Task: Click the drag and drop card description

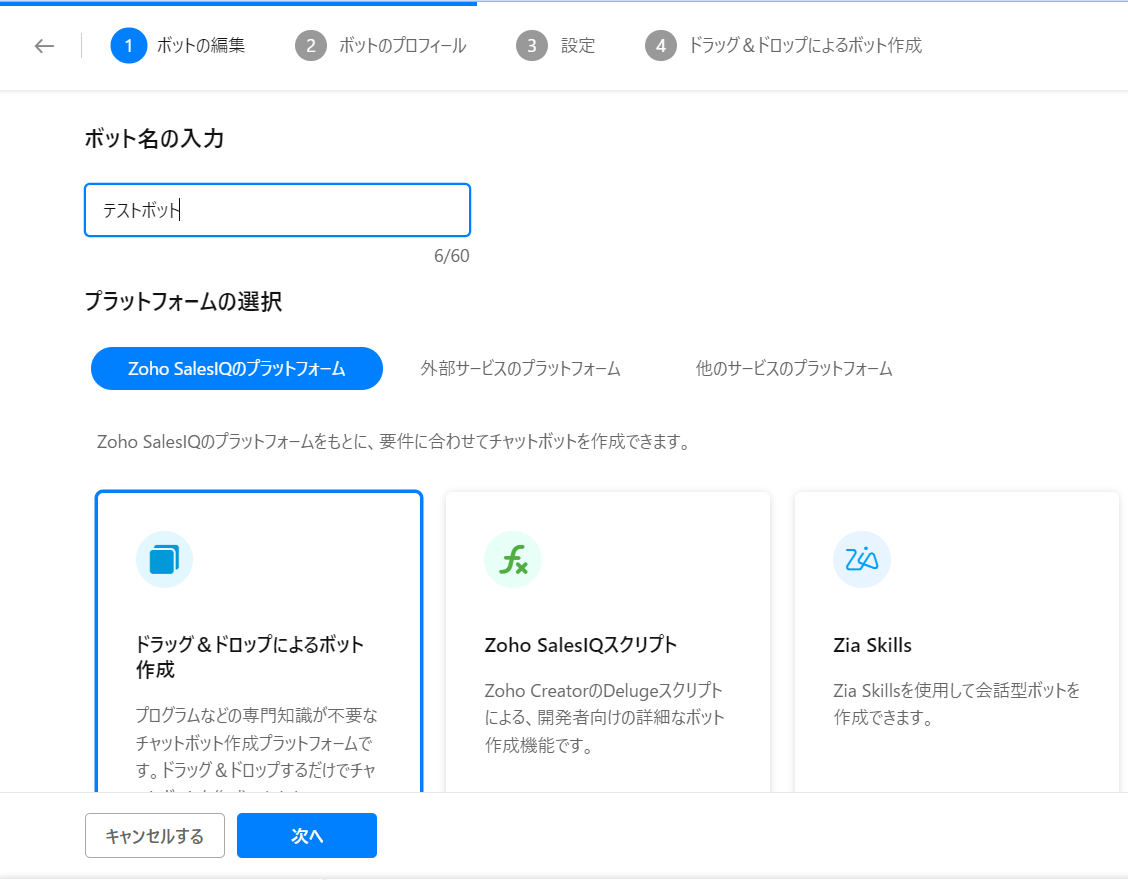Action: point(256,748)
